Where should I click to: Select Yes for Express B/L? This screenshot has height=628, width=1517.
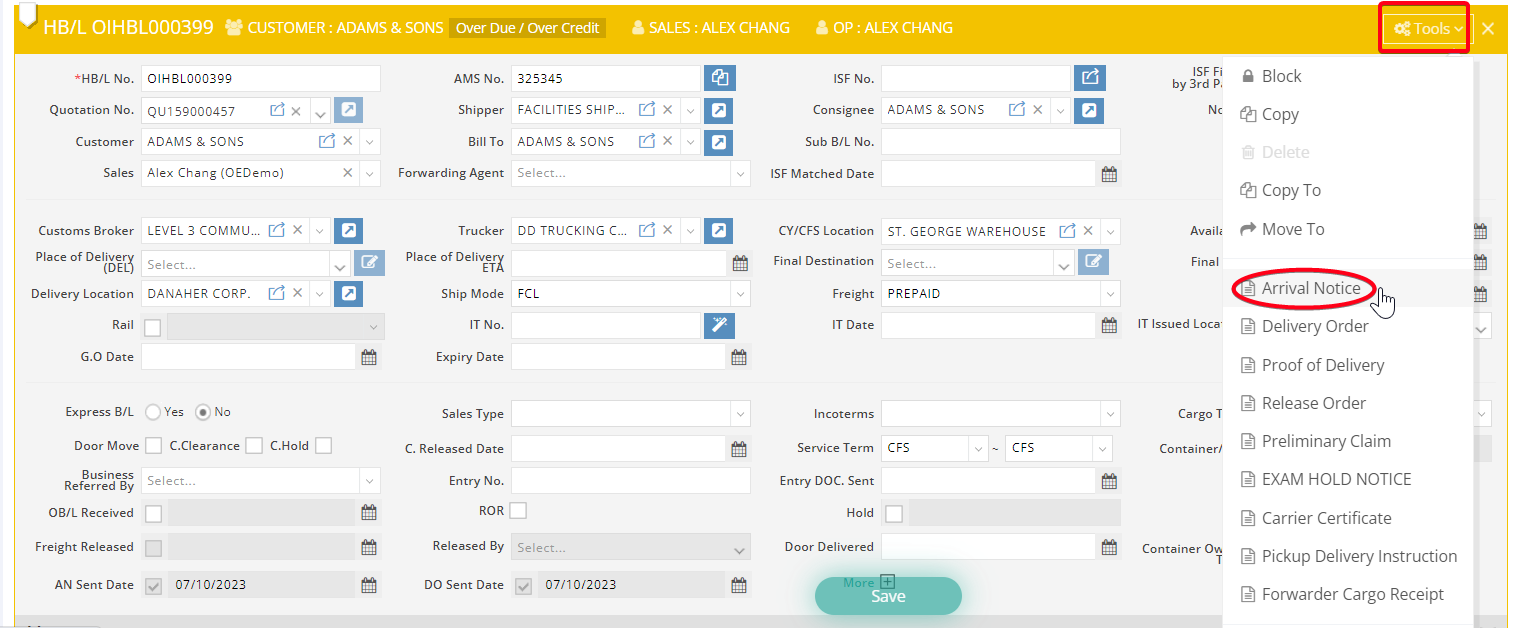[x=153, y=412]
